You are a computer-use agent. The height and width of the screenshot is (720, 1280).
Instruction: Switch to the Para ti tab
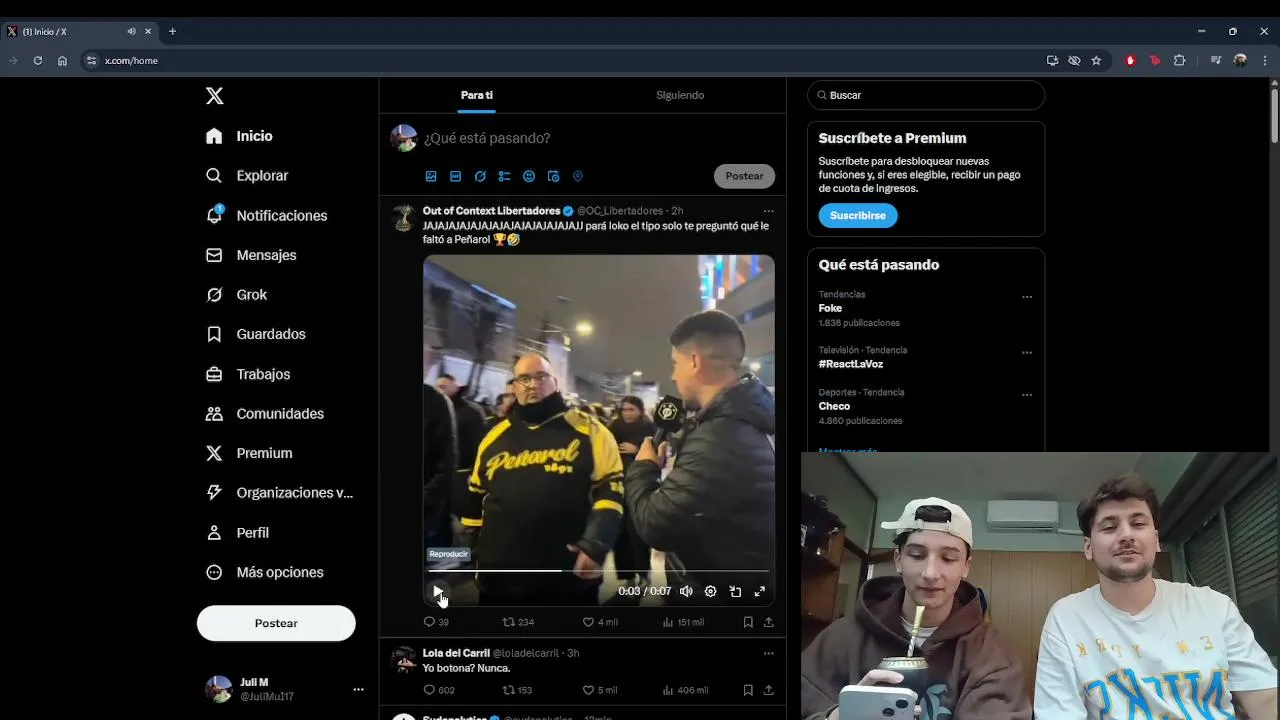(476, 95)
